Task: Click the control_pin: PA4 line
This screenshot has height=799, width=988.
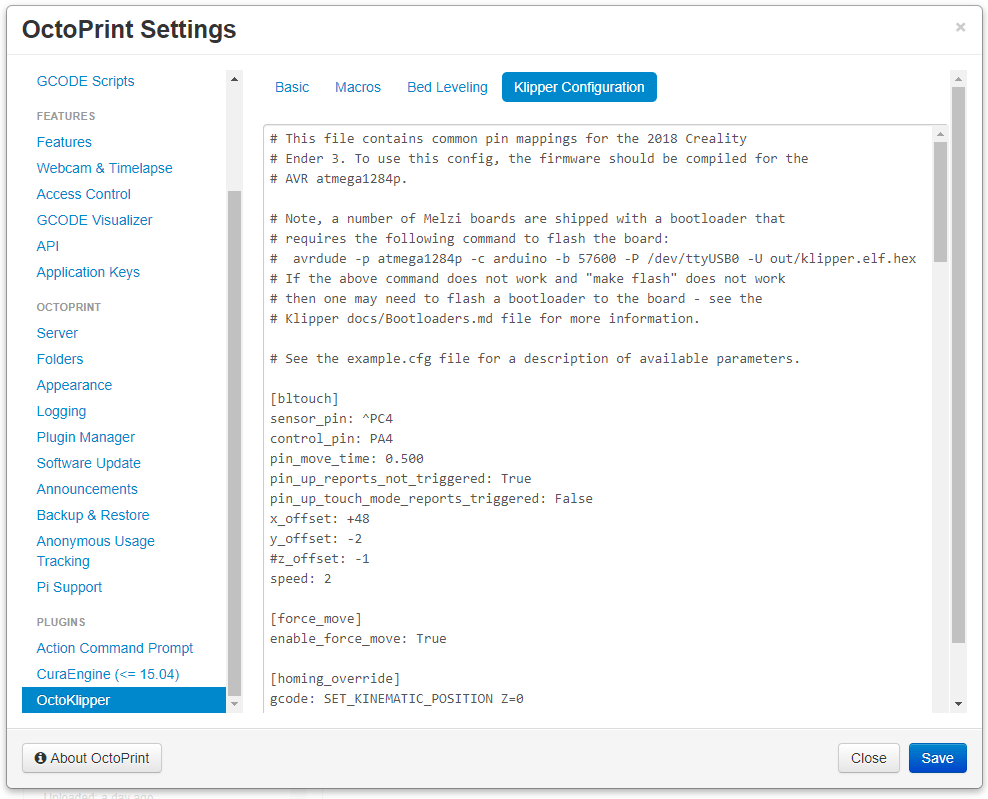Action: point(331,439)
